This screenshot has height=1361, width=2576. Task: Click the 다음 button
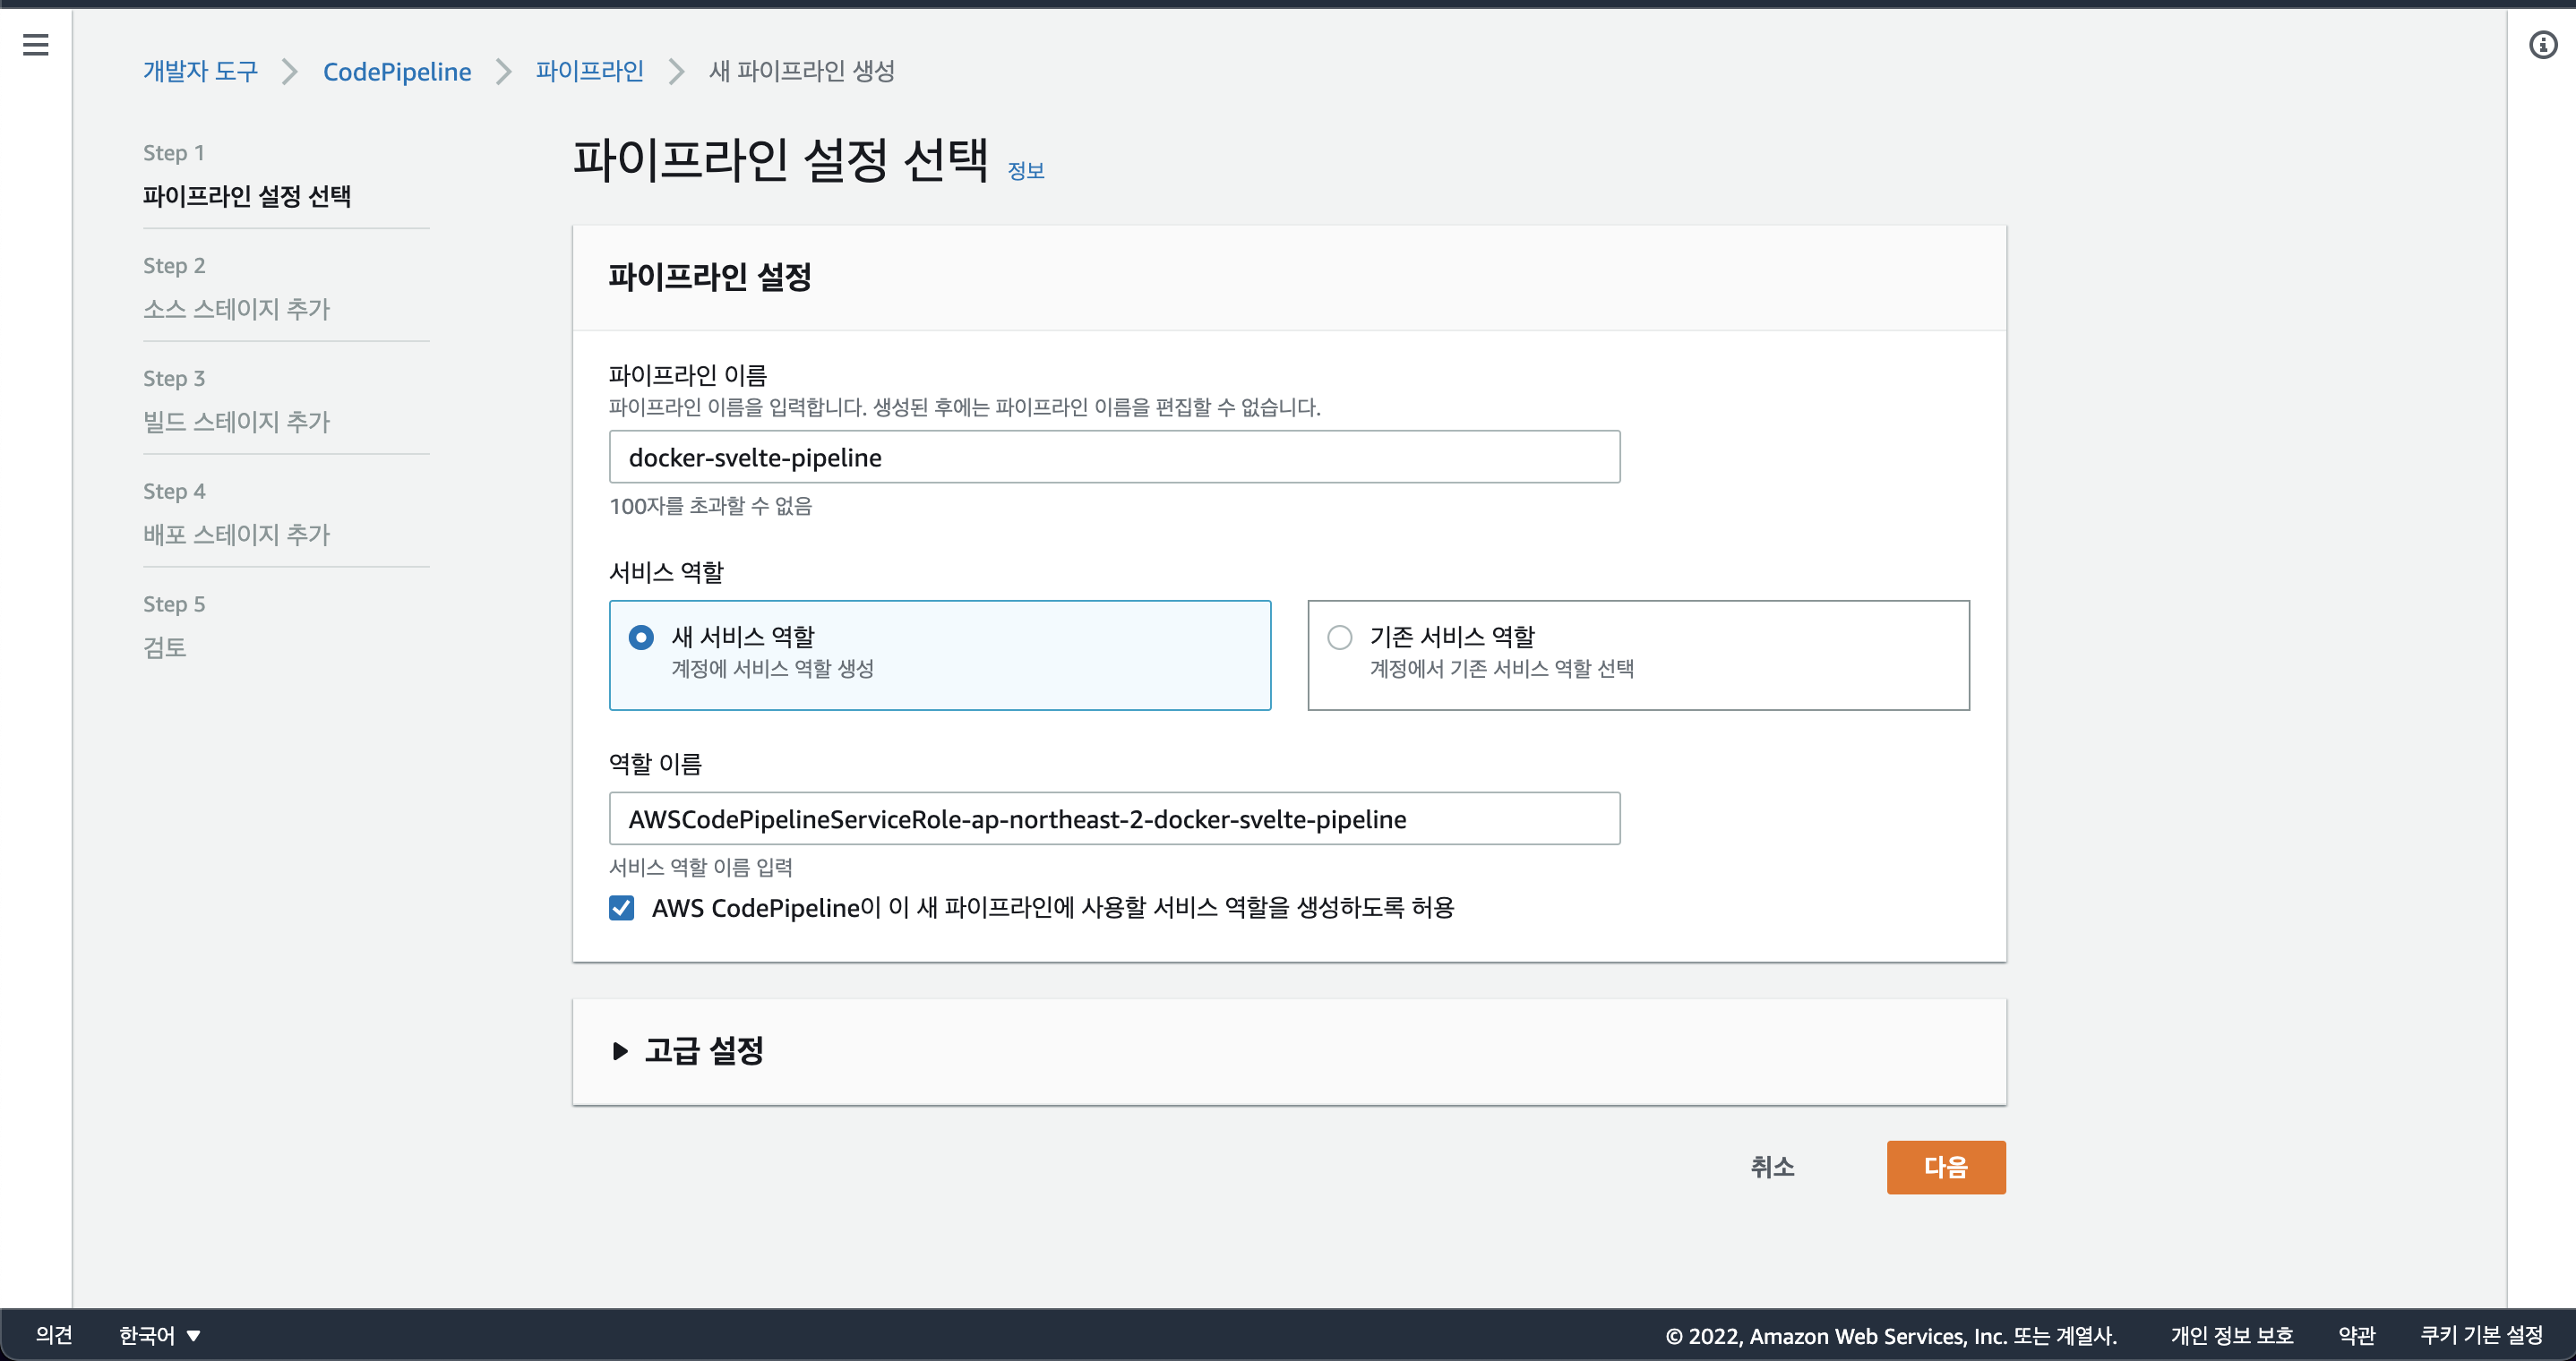[x=1945, y=1167]
